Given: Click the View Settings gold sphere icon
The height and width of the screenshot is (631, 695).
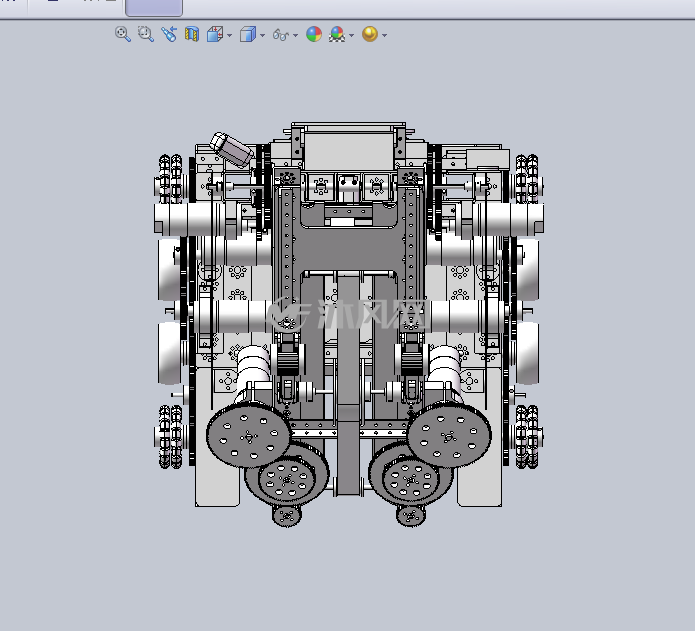Looking at the screenshot, I should [370, 34].
